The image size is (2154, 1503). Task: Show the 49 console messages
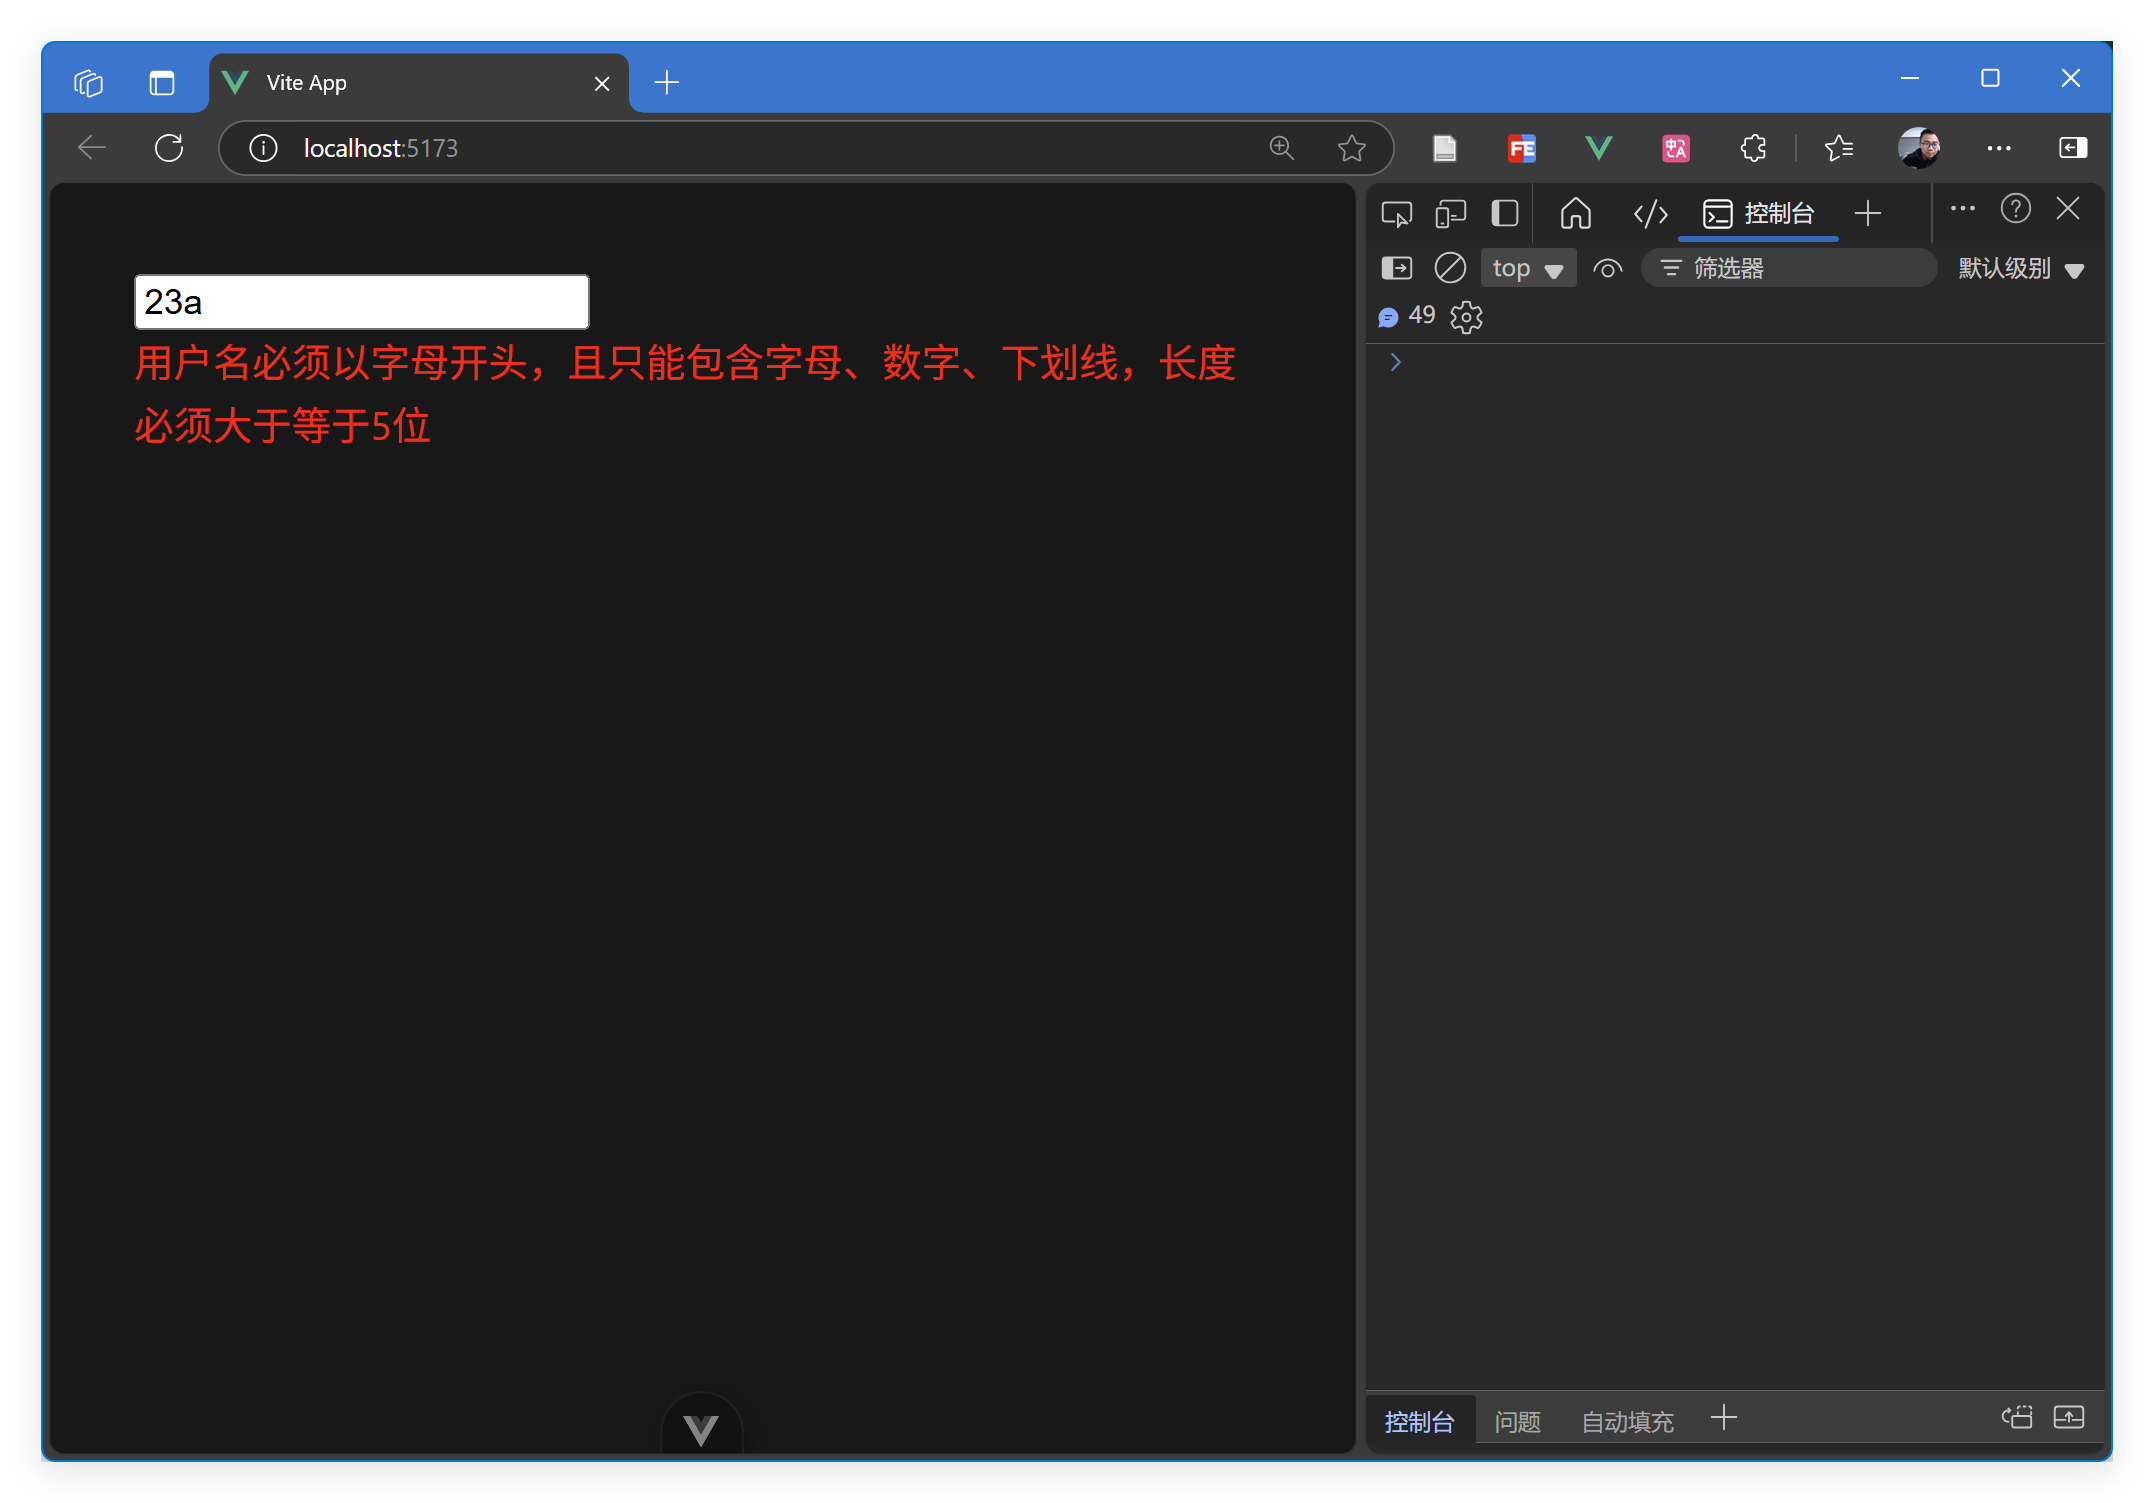pos(1407,316)
